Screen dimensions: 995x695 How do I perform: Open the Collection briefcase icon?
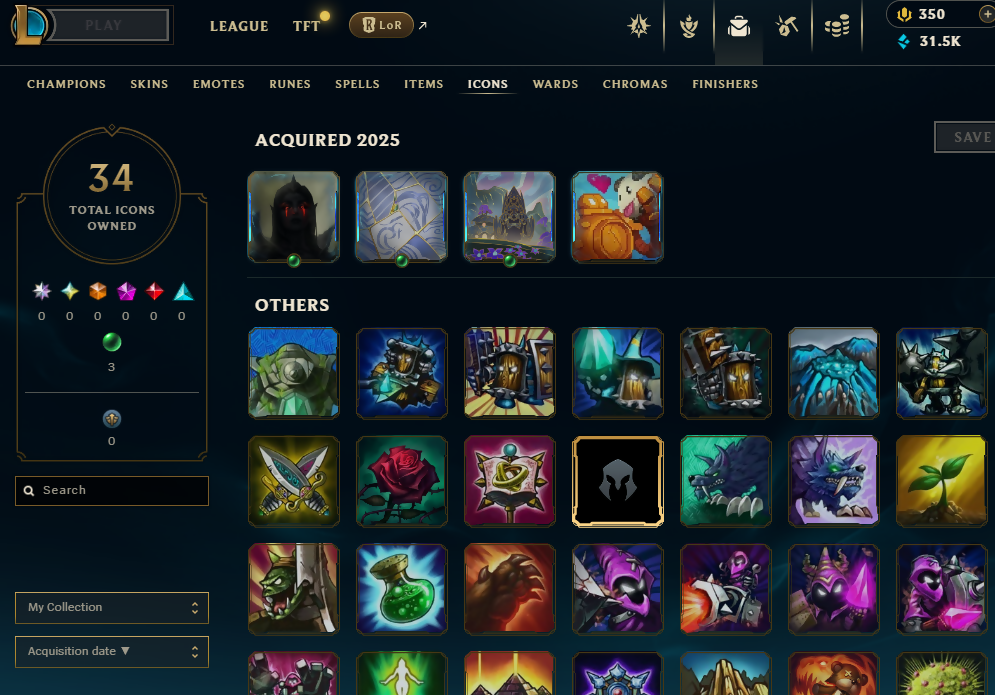739,27
